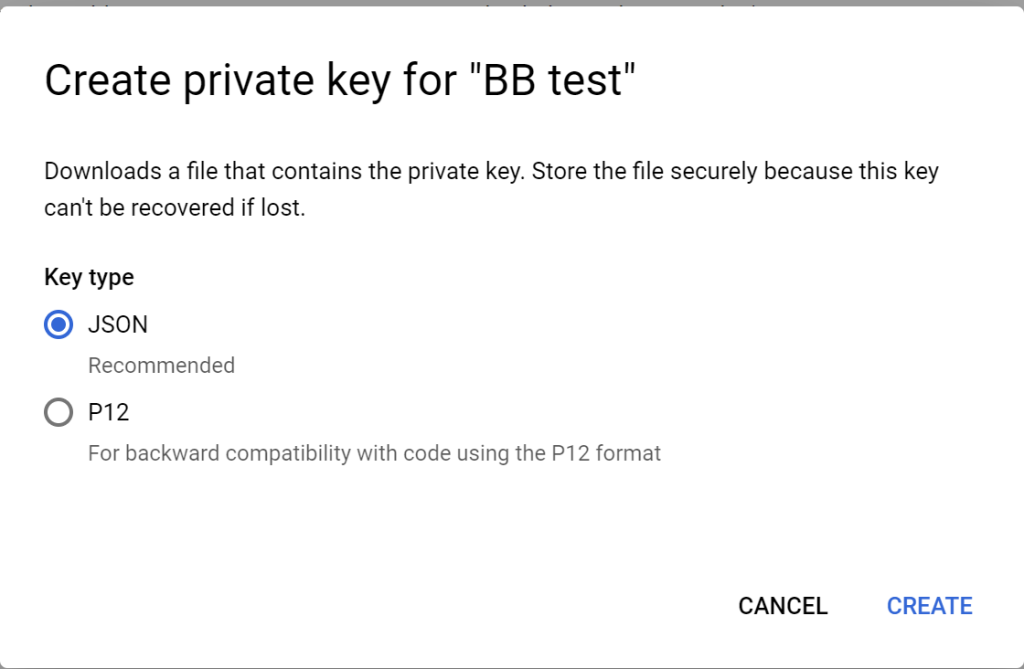Click CREATE to generate the private key
Screen dimensions: 1024x669
pyautogui.click(x=929, y=606)
